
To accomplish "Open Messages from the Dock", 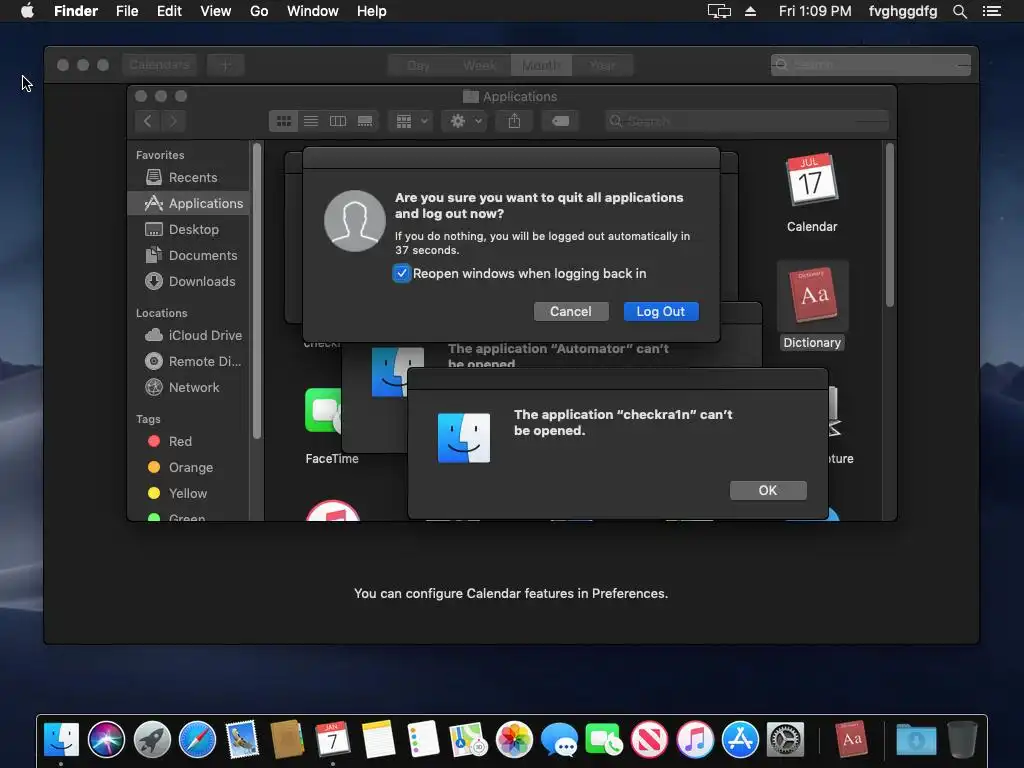I will (559, 740).
